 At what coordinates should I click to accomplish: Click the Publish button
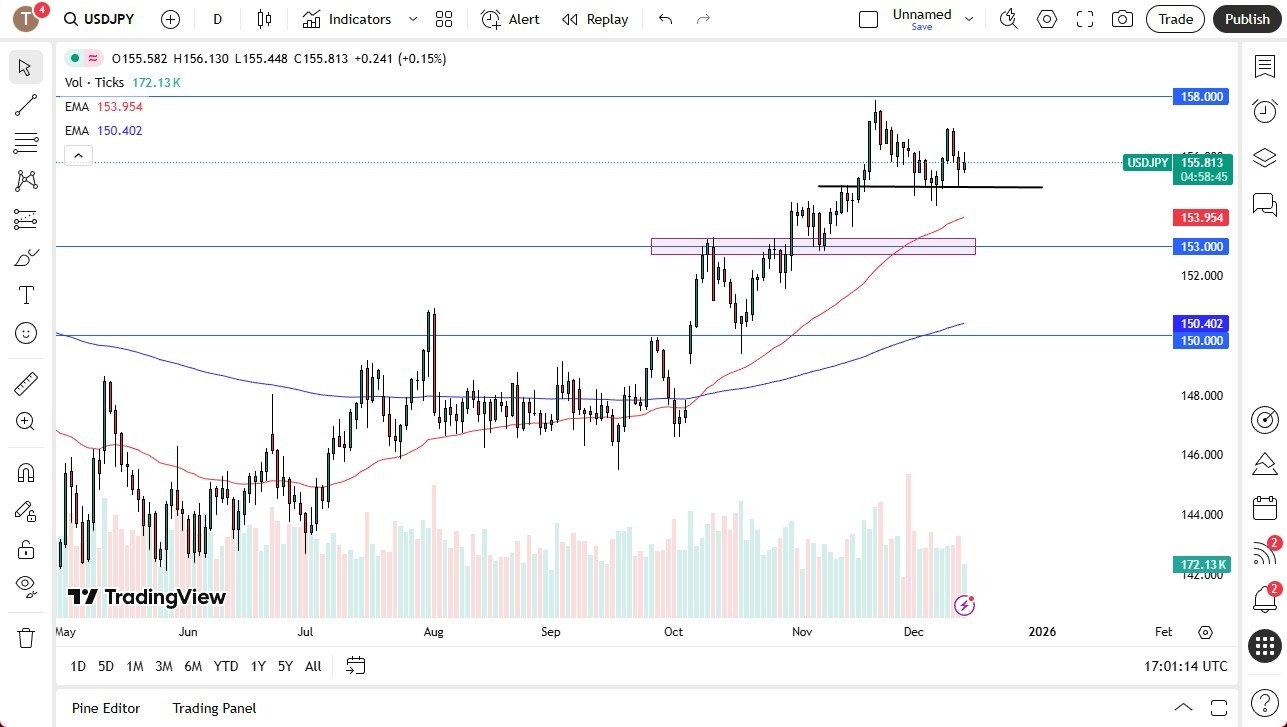1246,19
